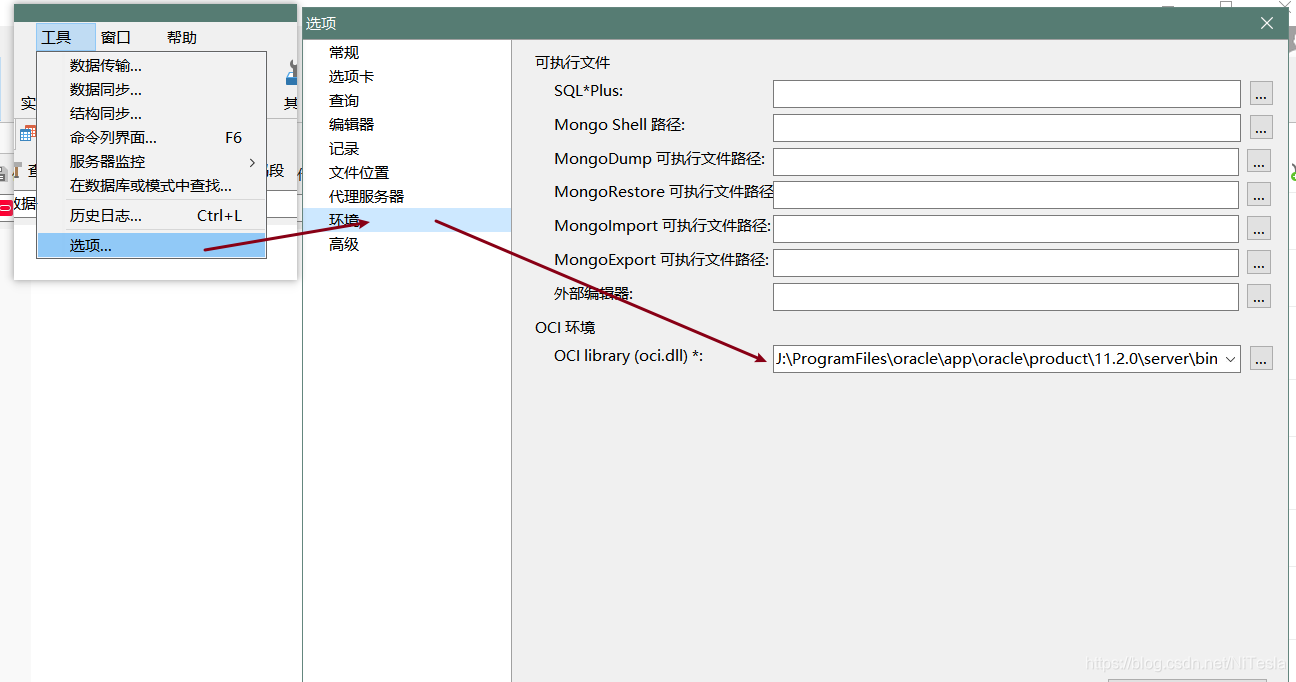
Task: Click the MongoImport executable path field
Action: click(1005, 229)
